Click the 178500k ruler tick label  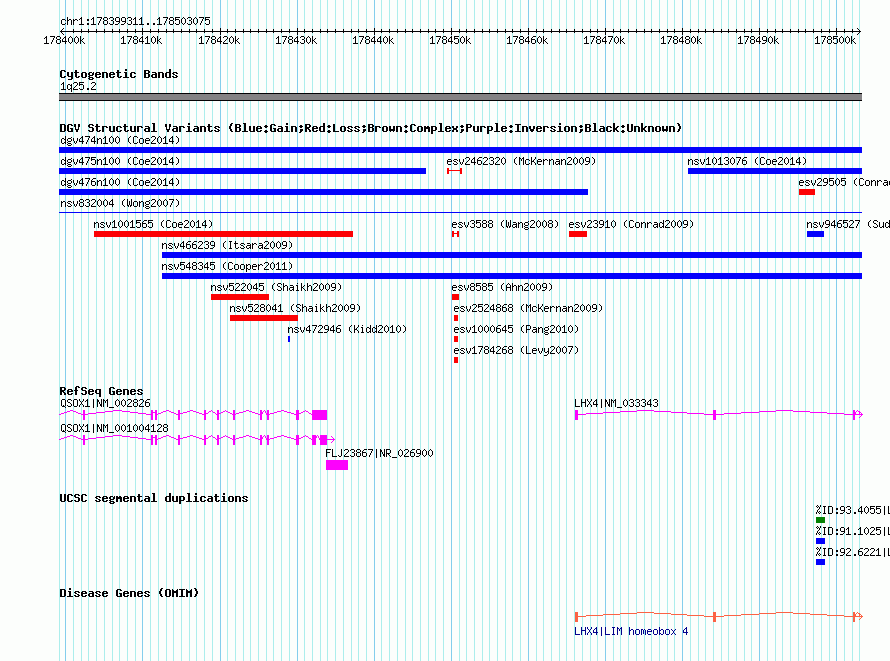point(835,40)
